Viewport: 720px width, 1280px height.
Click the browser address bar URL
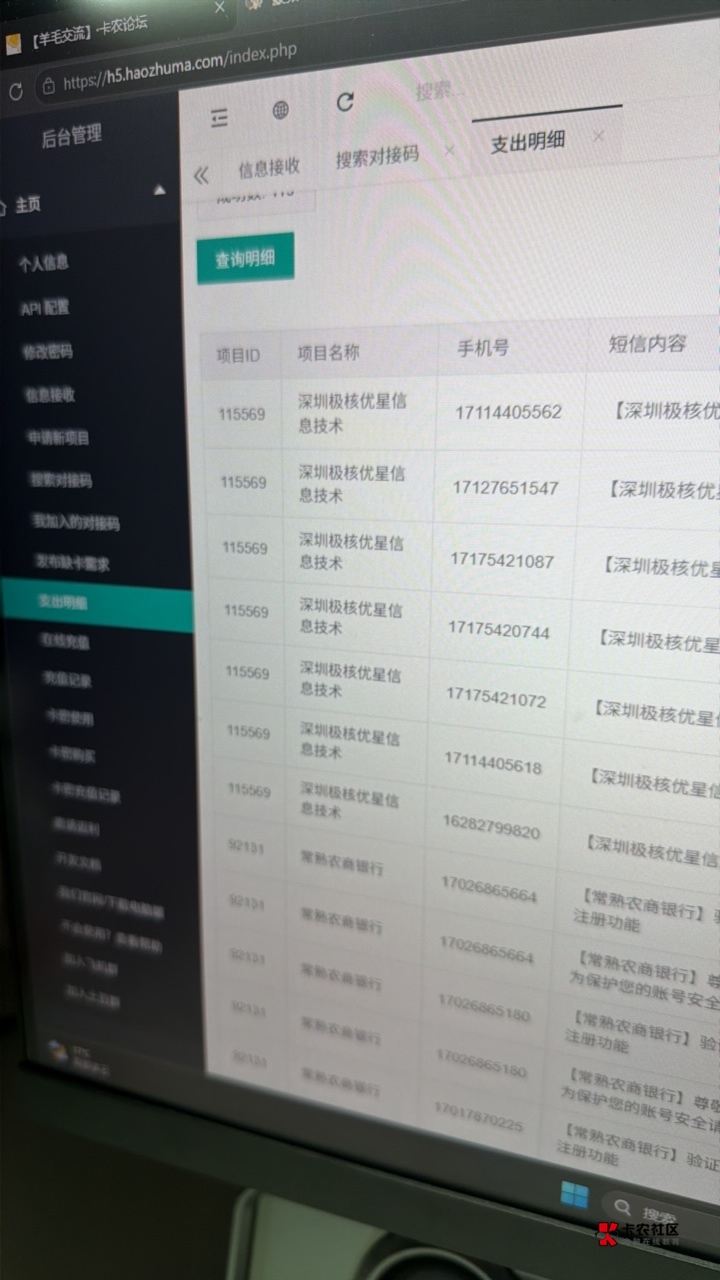pos(179,67)
